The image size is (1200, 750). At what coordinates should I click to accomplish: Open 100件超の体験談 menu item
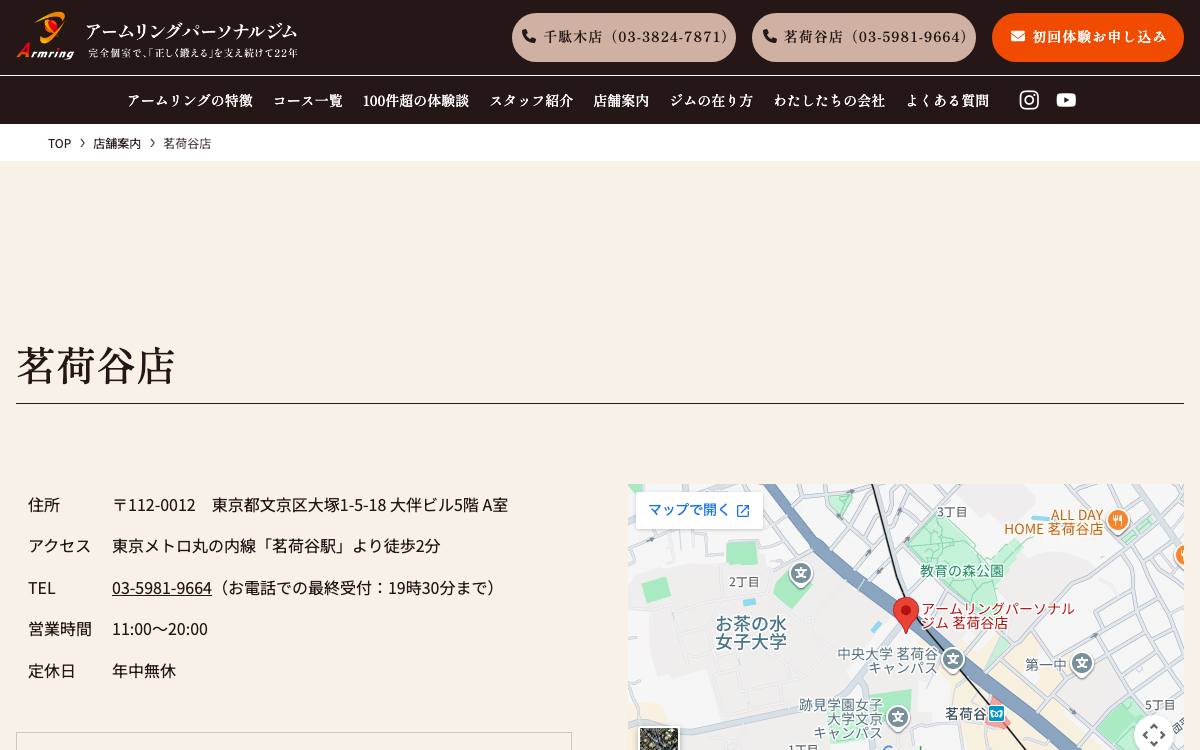pyautogui.click(x=416, y=100)
